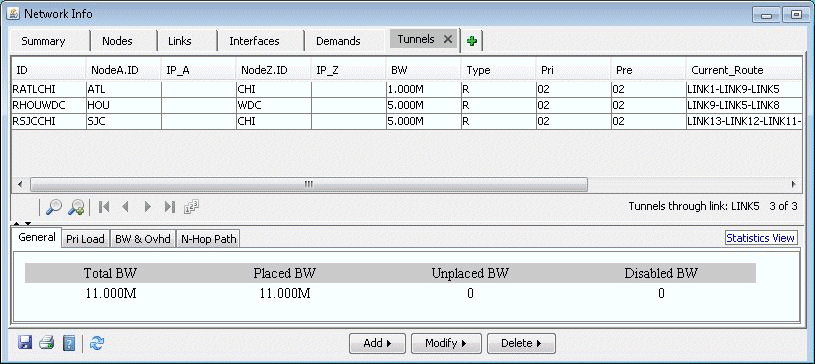The image size is (815, 364).
Task: Click route LINK1-LINK9-LINK5 cell
Action: [x=744, y=89]
